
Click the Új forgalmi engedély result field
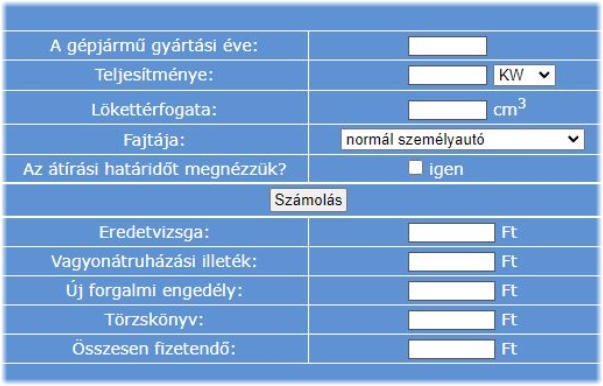coord(451,291)
